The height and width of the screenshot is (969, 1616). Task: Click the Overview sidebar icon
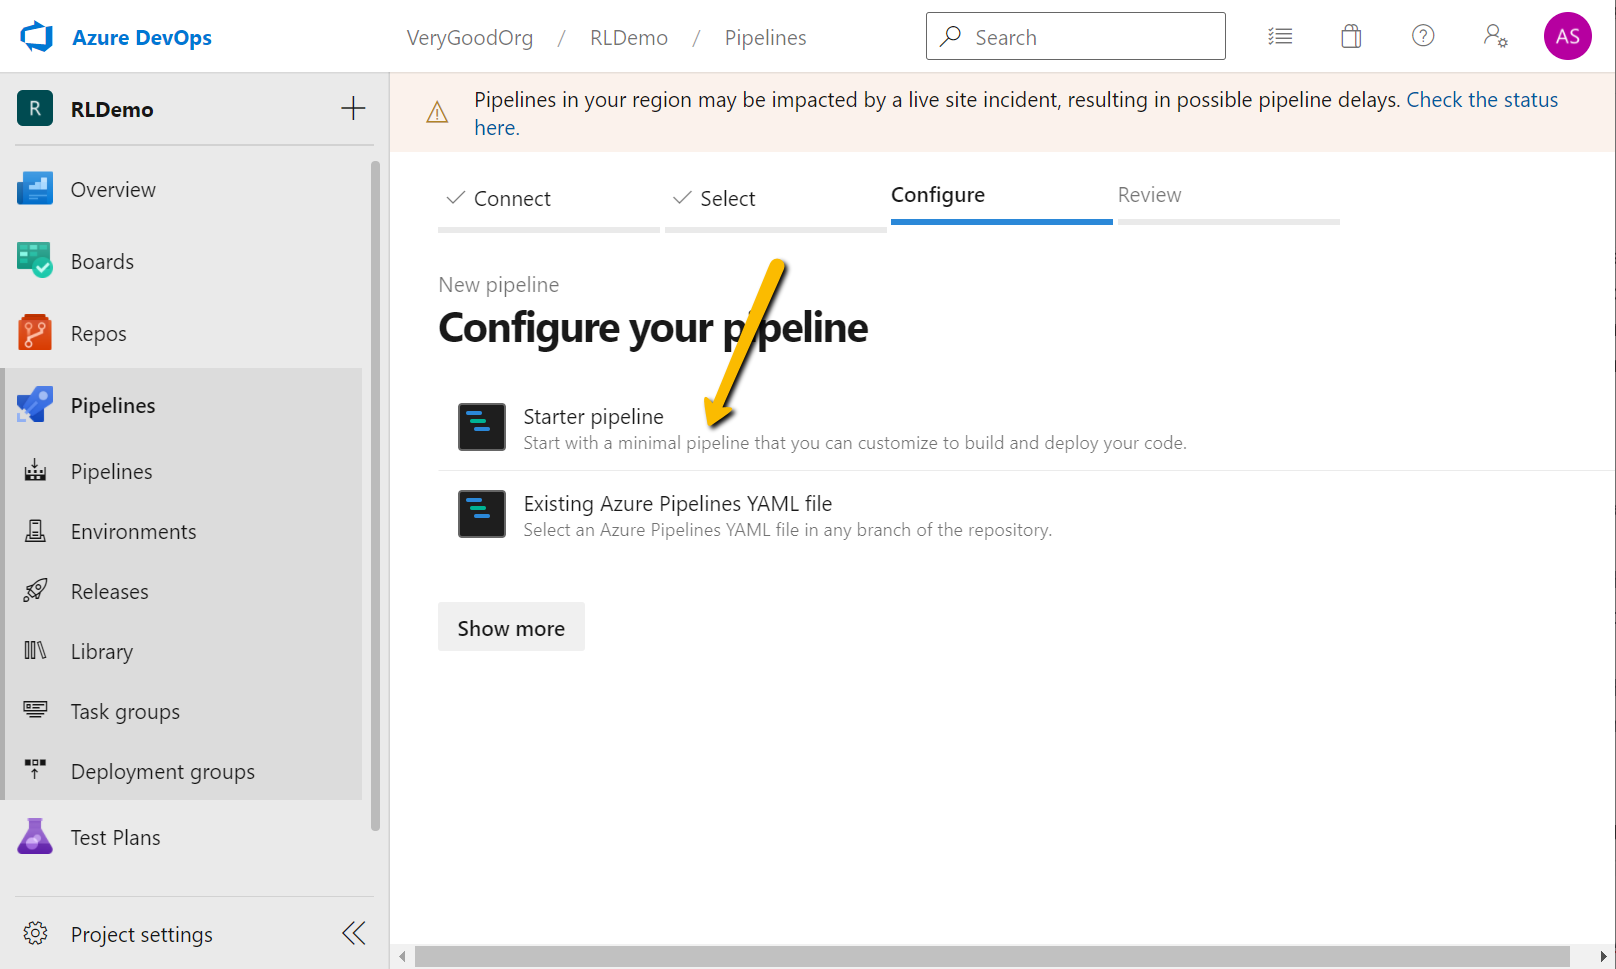click(35, 189)
